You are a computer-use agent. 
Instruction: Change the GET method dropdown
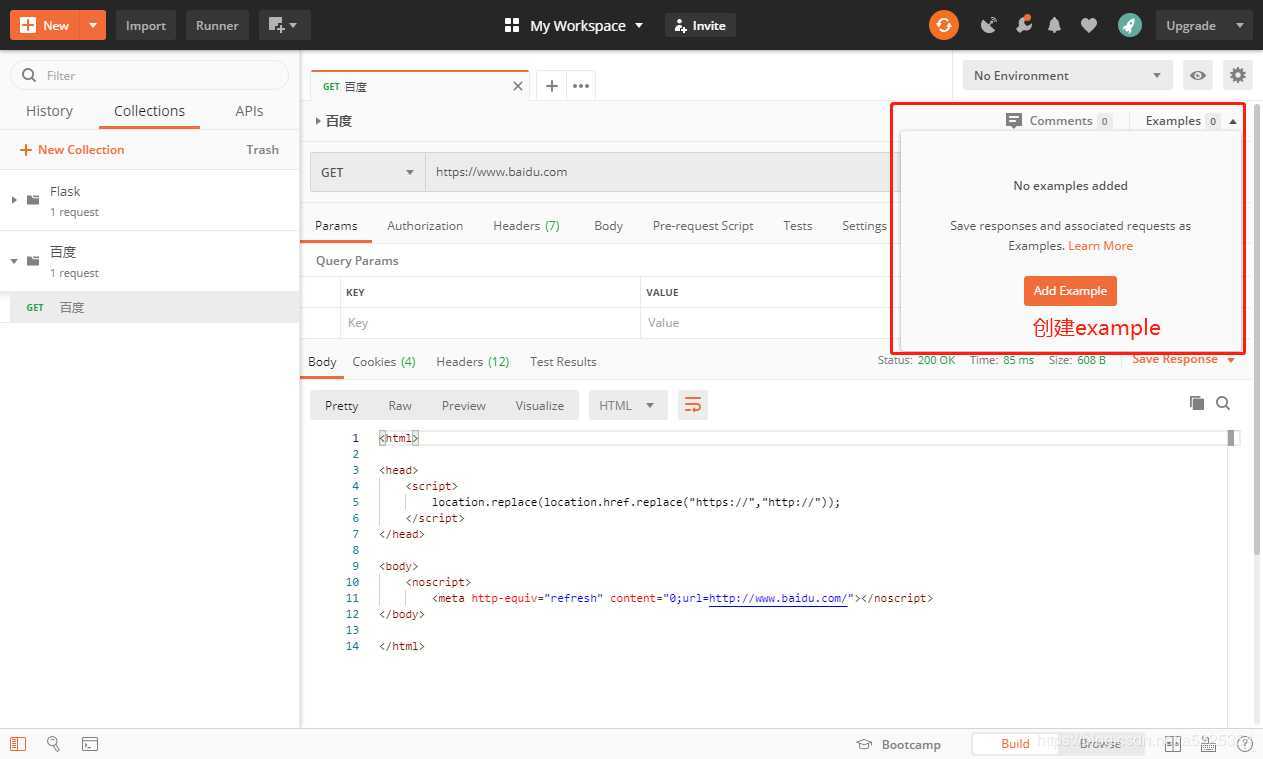coord(367,172)
